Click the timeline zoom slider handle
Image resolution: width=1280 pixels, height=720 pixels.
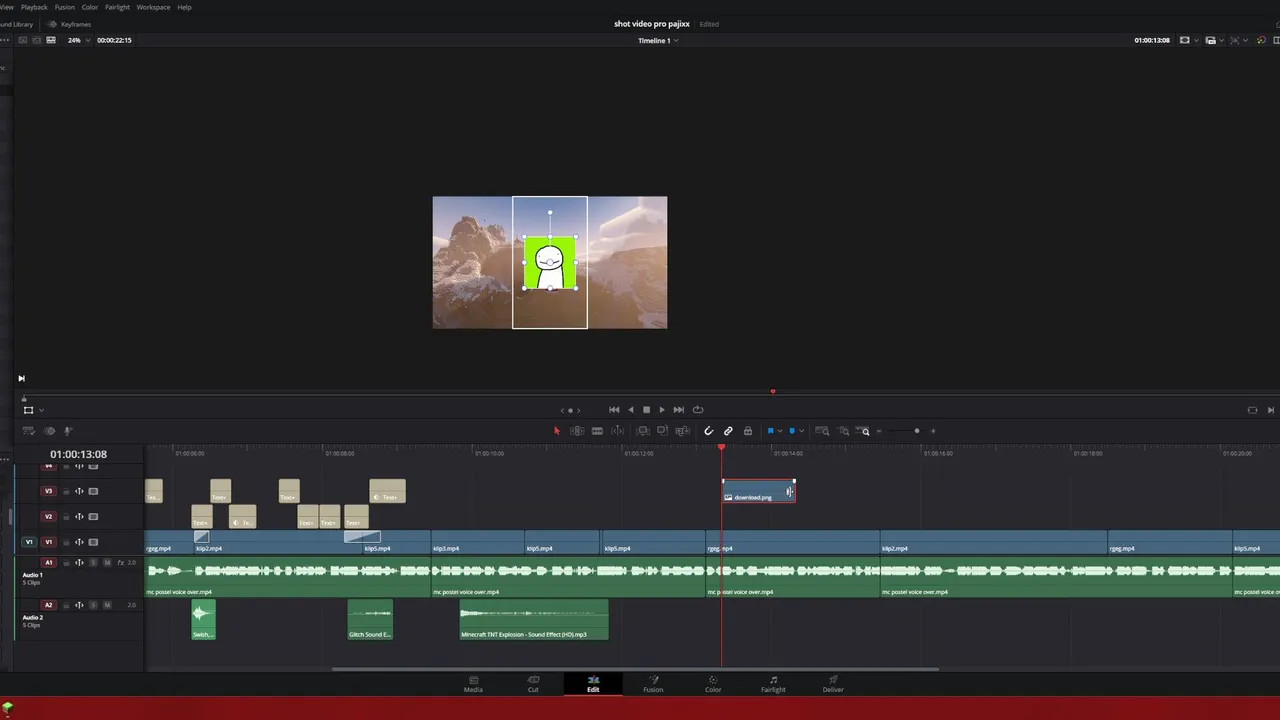click(x=917, y=431)
